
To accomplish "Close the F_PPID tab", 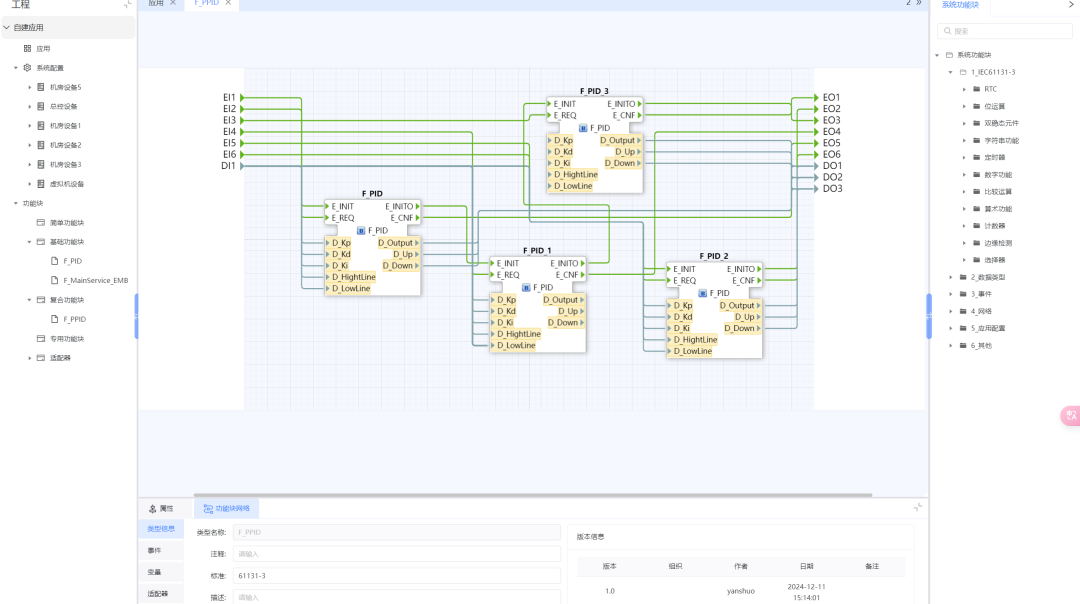I will point(228,3).
